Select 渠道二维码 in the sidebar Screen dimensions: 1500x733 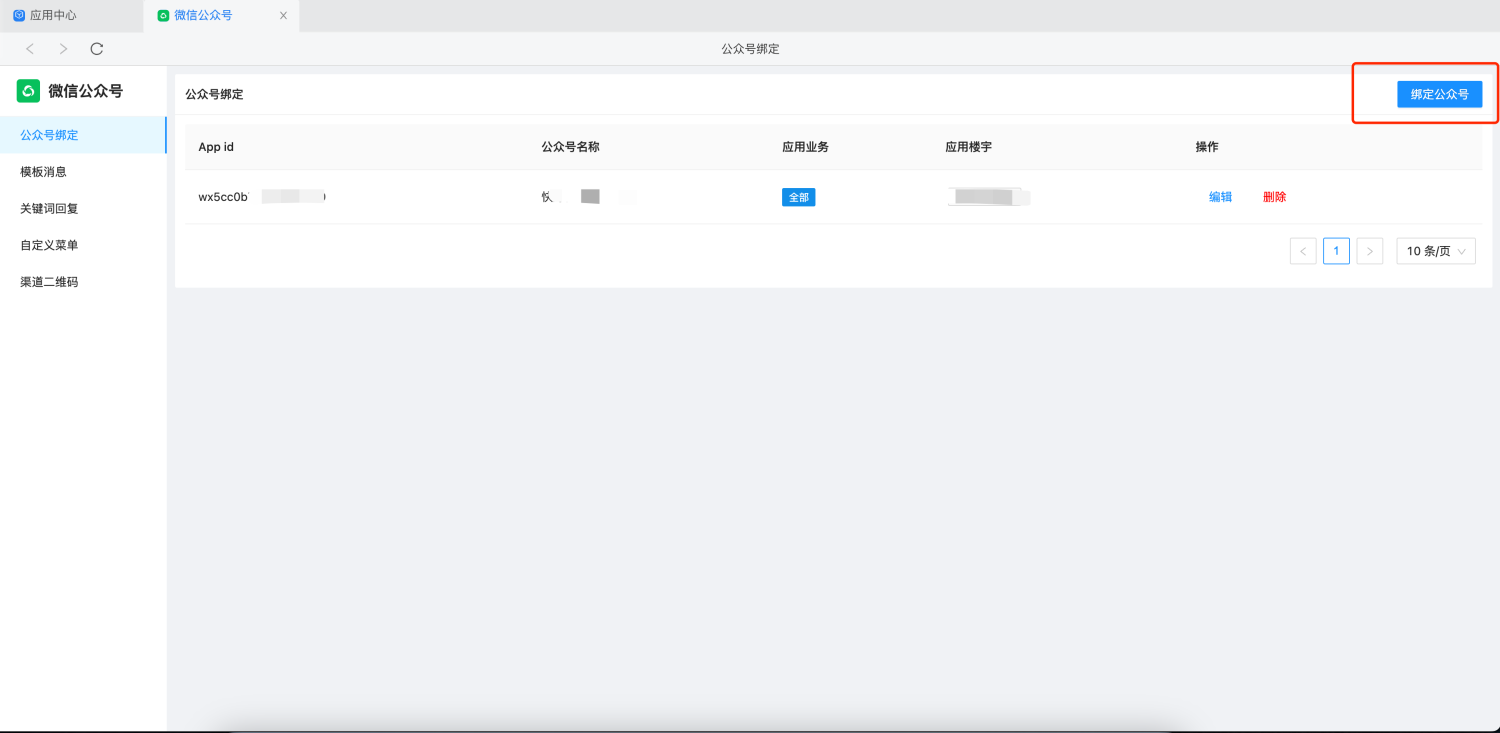tap(49, 282)
